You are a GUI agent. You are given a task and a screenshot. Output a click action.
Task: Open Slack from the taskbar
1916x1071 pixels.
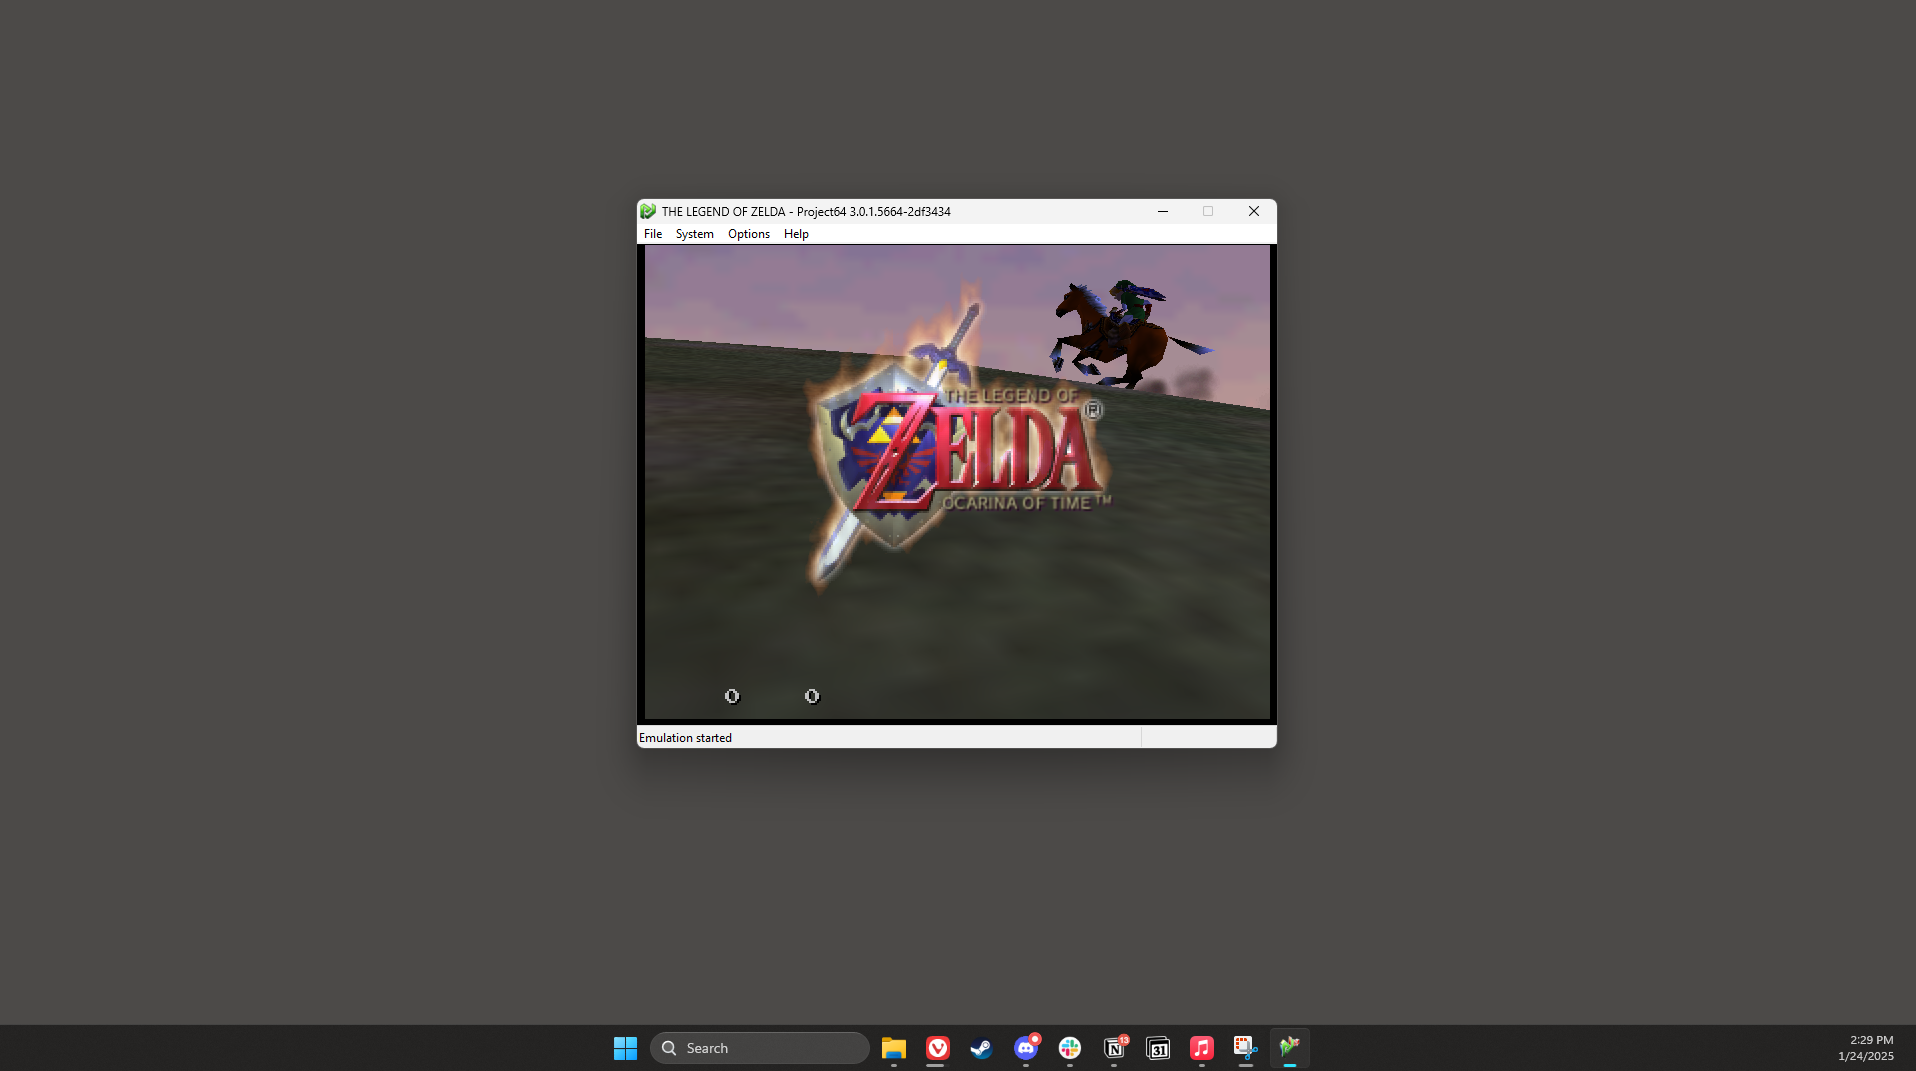pyautogui.click(x=1070, y=1048)
